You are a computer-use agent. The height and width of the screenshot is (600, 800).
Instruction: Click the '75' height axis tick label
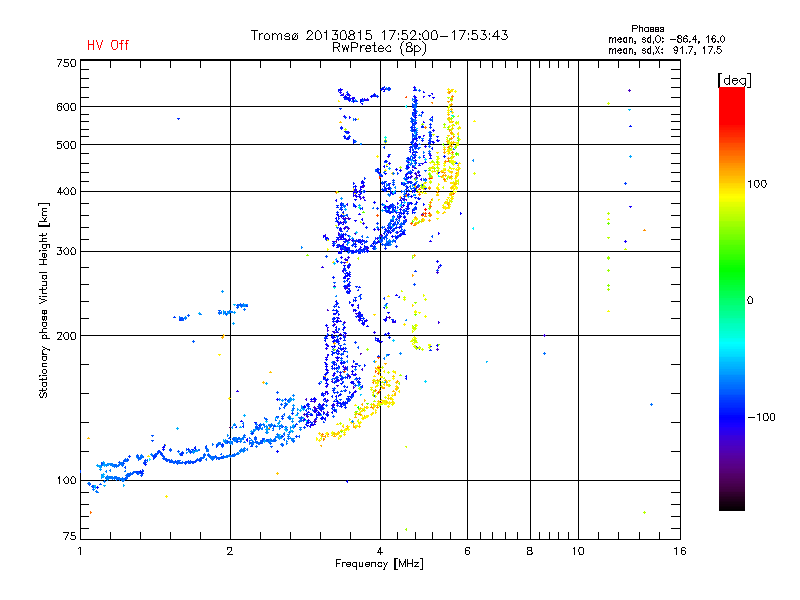pyautogui.click(x=70, y=536)
